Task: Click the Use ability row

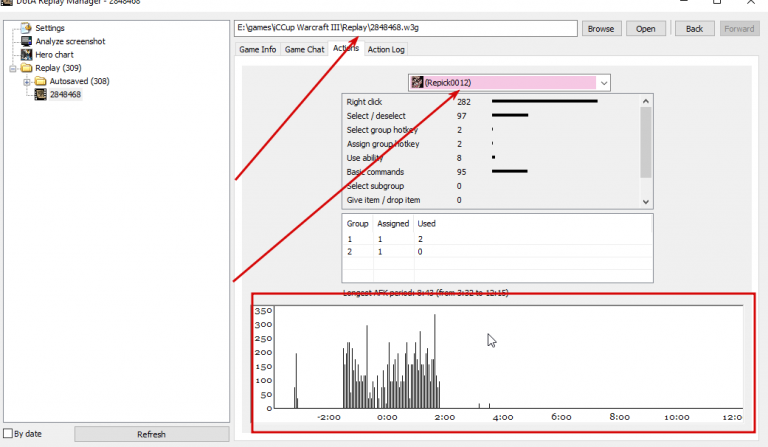Action: pyautogui.click(x=491, y=158)
